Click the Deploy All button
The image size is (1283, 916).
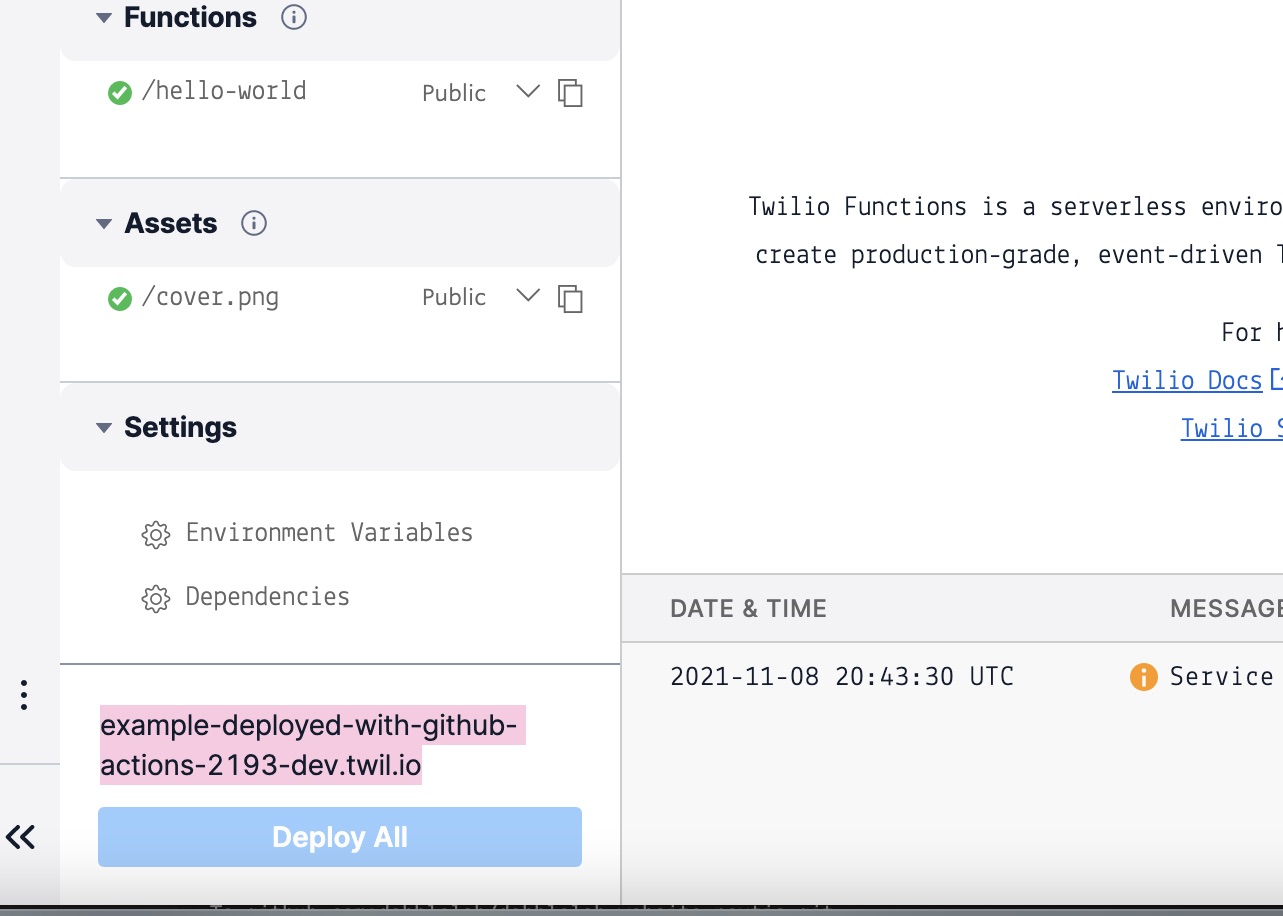pos(340,837)
